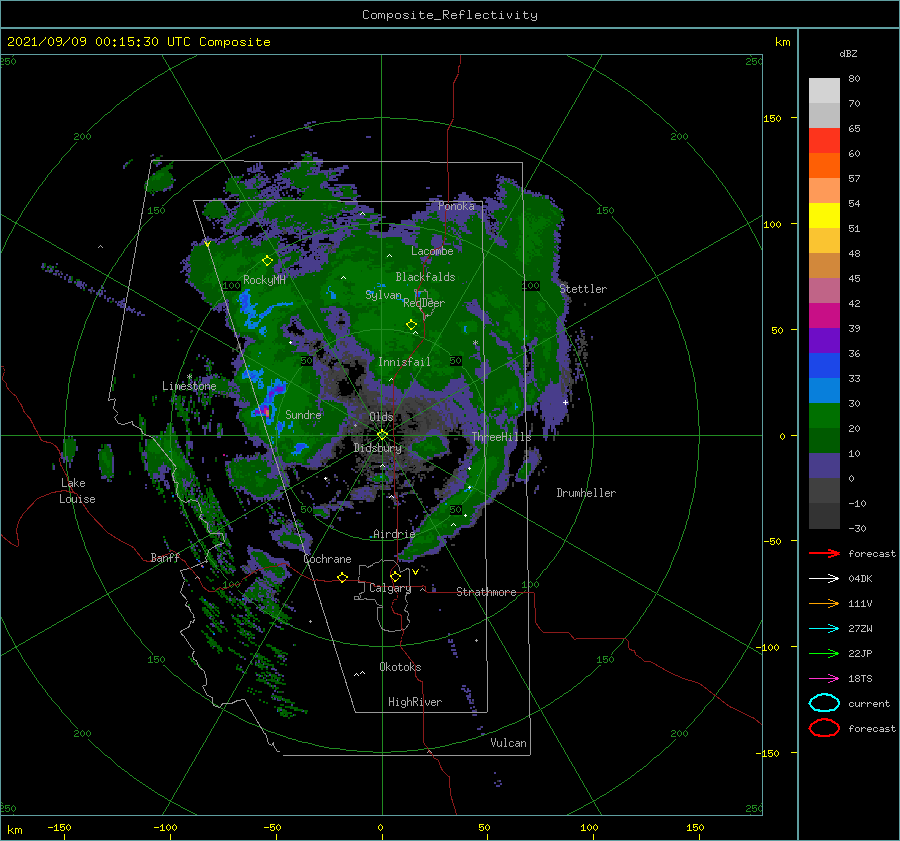The width and height of the screenshot is (900, 841).
Task: Click the red forecast arrow legend icon
Action: (824, 553)
